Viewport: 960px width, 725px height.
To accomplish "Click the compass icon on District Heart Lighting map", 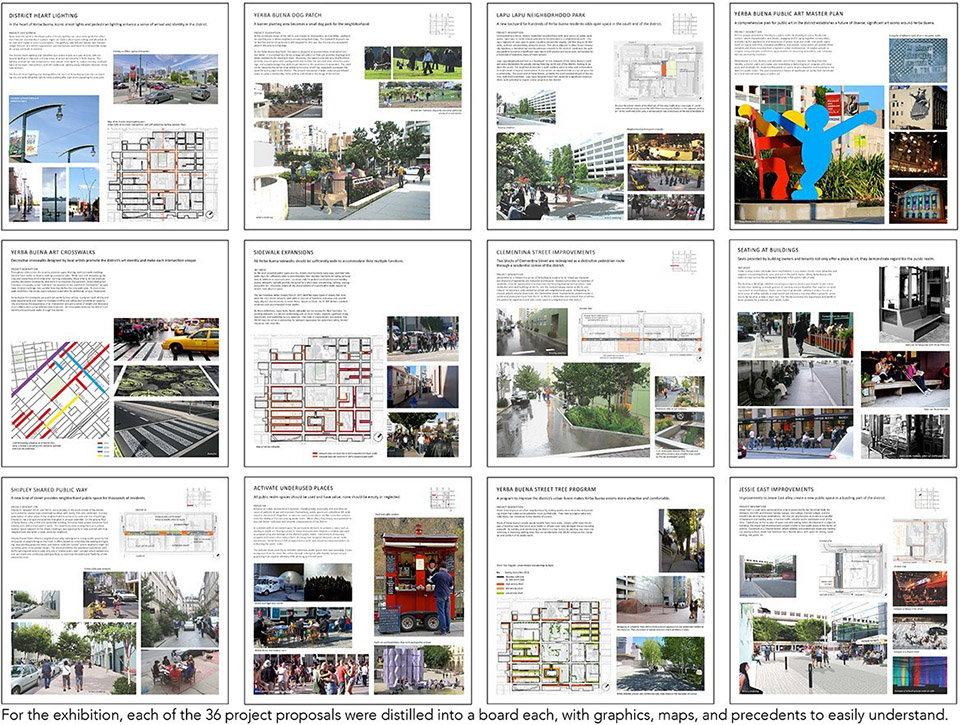I will pyautogui.click(x=209, y=215).
